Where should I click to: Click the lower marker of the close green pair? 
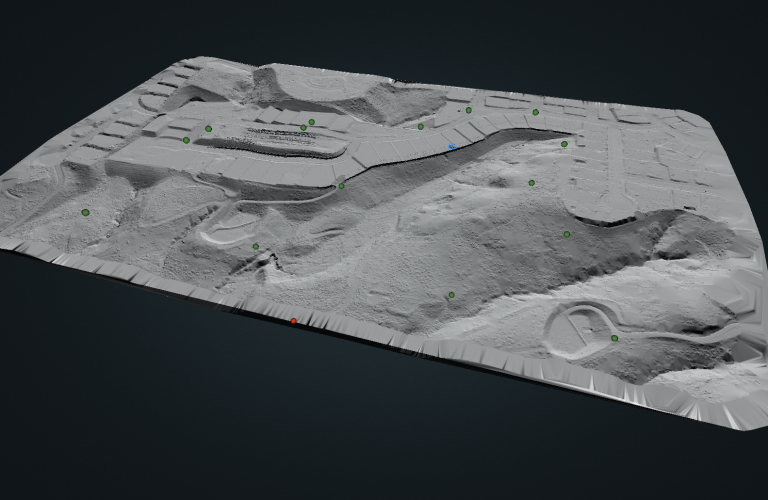303,128
